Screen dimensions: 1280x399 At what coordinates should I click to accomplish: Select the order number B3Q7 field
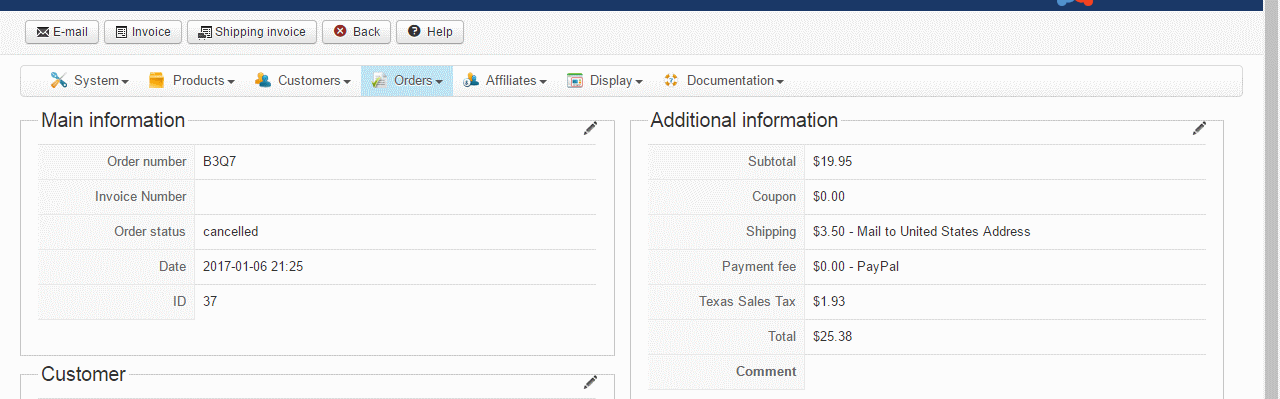395,162
